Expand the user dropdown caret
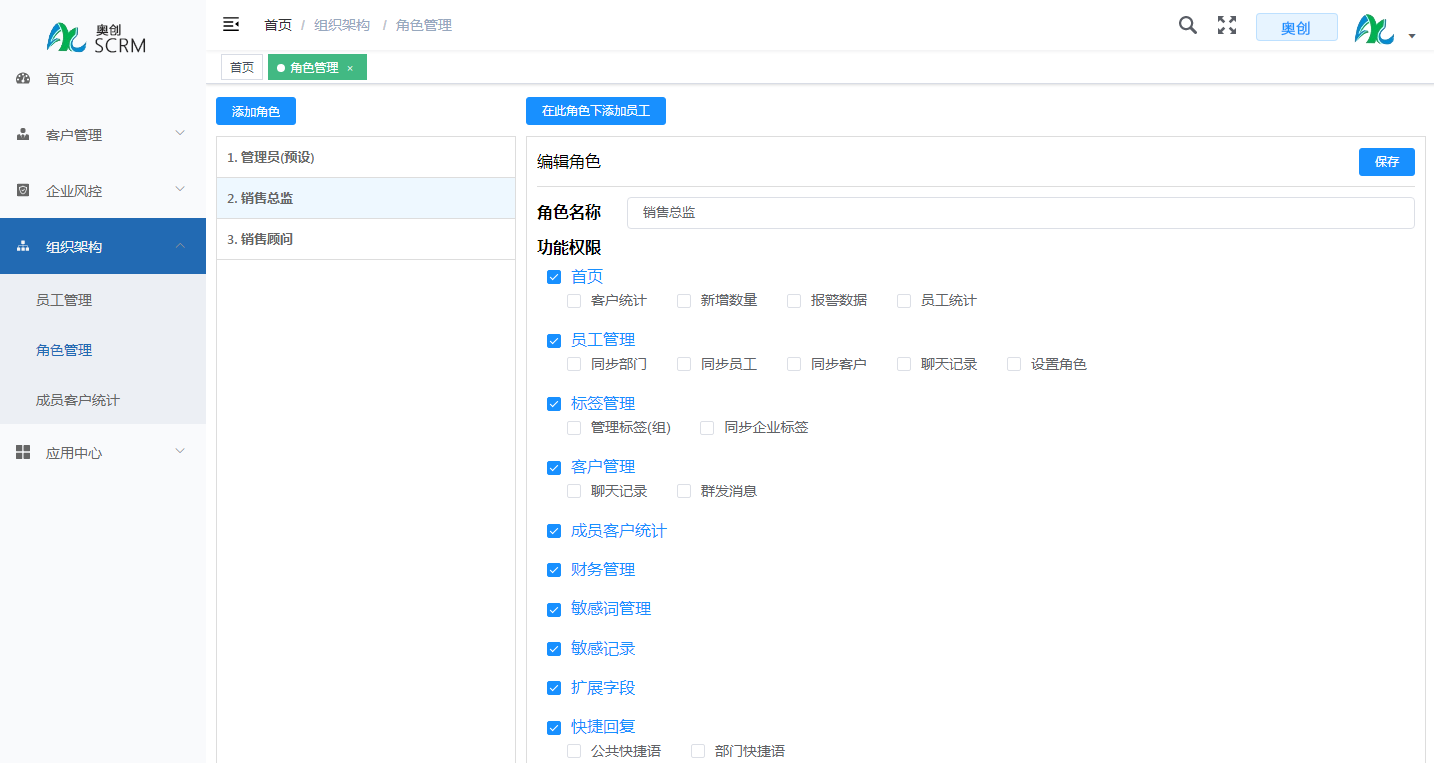The height and width of the screenshot is (763, 1434). click(1411, 35)
